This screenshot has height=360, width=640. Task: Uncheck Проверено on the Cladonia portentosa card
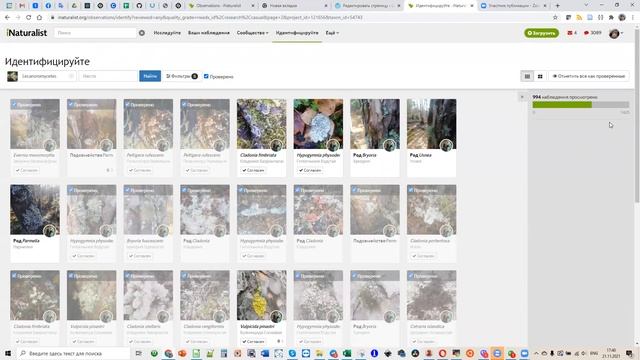(411, 190)
